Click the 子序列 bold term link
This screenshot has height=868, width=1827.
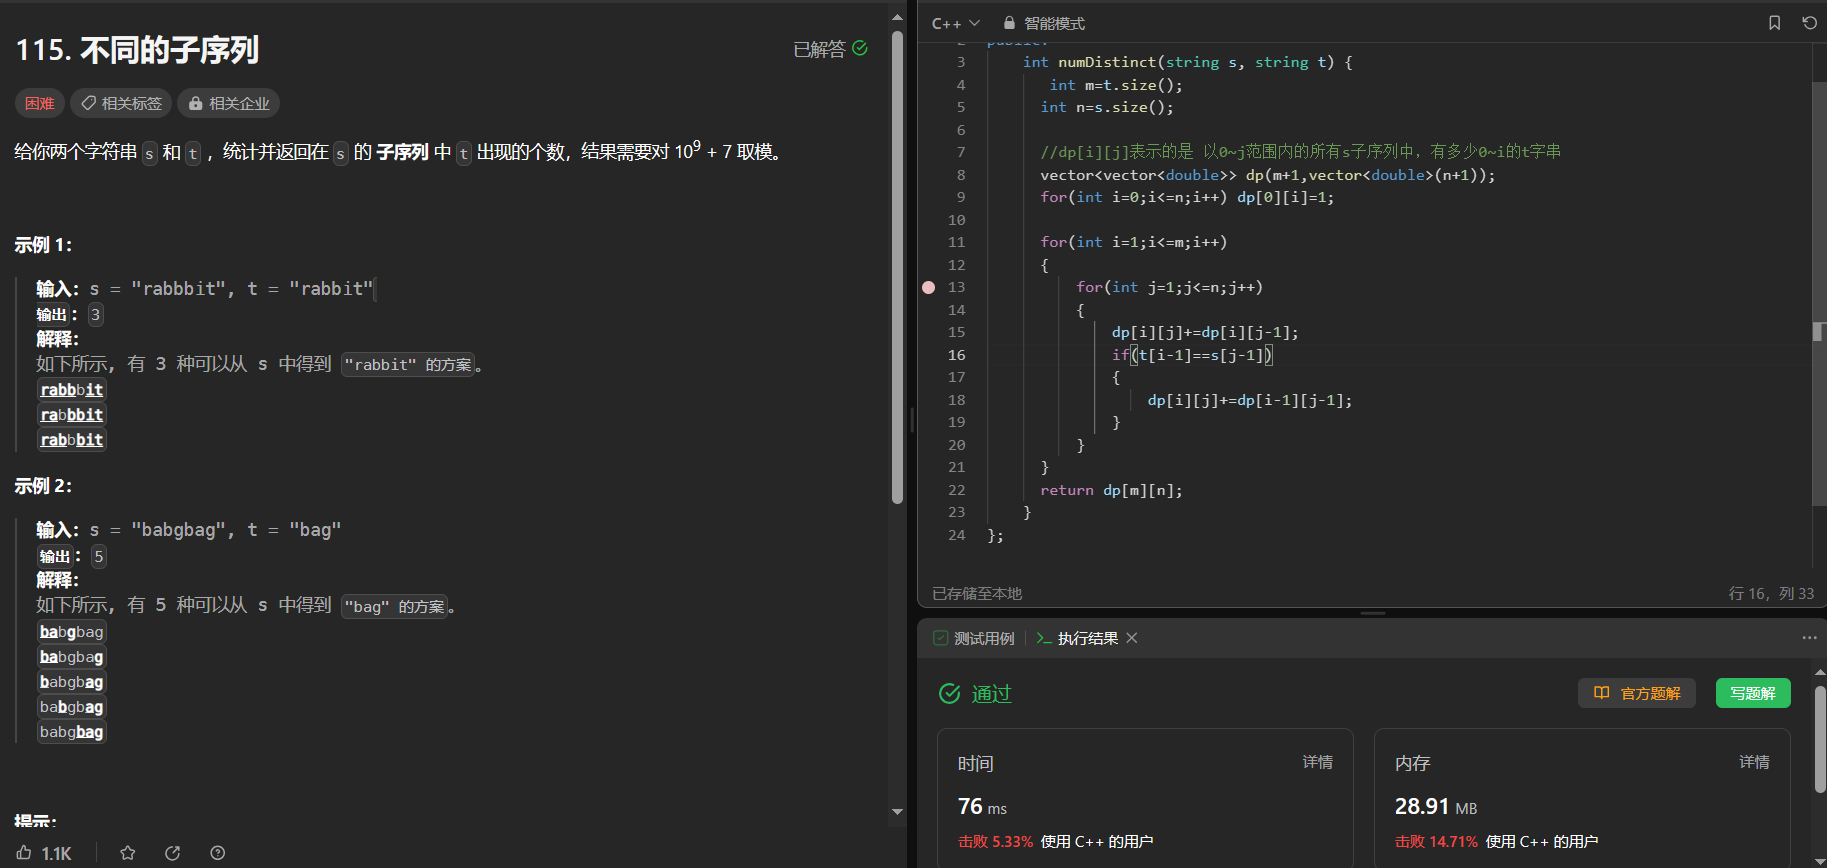(403, 152)
